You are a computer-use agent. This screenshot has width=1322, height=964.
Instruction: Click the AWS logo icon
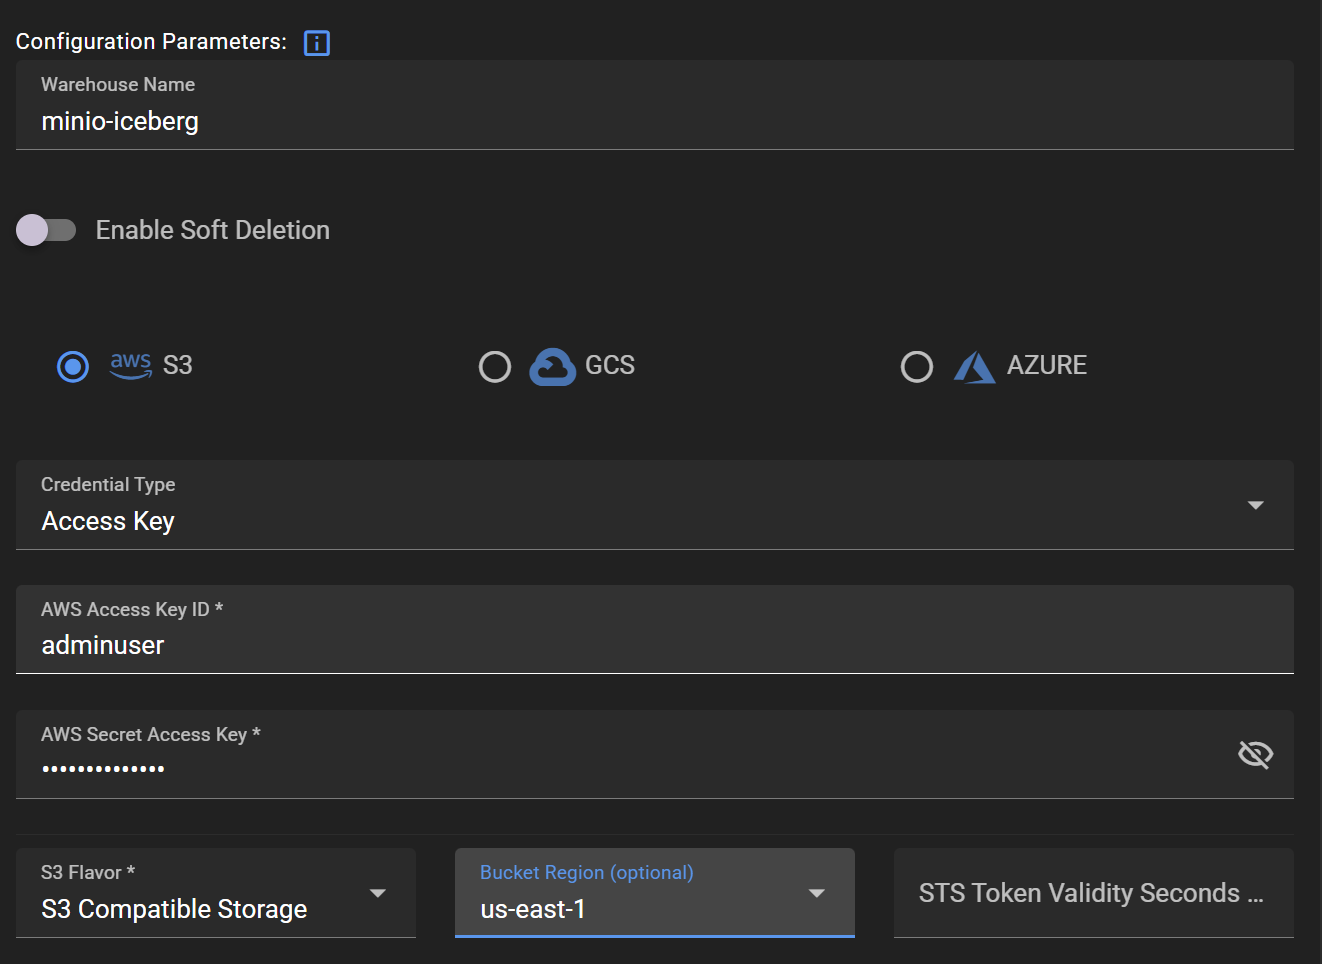[131, 365]
